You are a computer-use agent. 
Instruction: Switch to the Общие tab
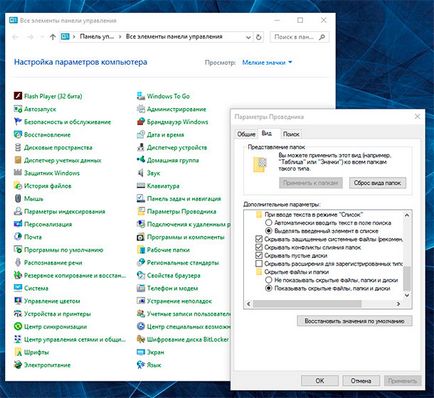pyautogui.click(x=246, y=134)
